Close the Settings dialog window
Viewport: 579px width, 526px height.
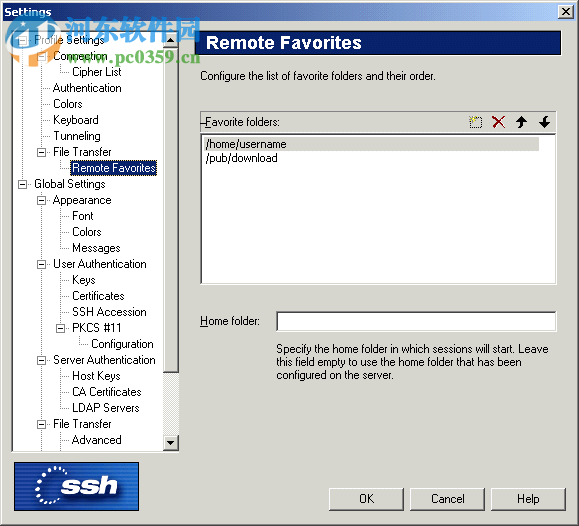[x=566, y=12]
